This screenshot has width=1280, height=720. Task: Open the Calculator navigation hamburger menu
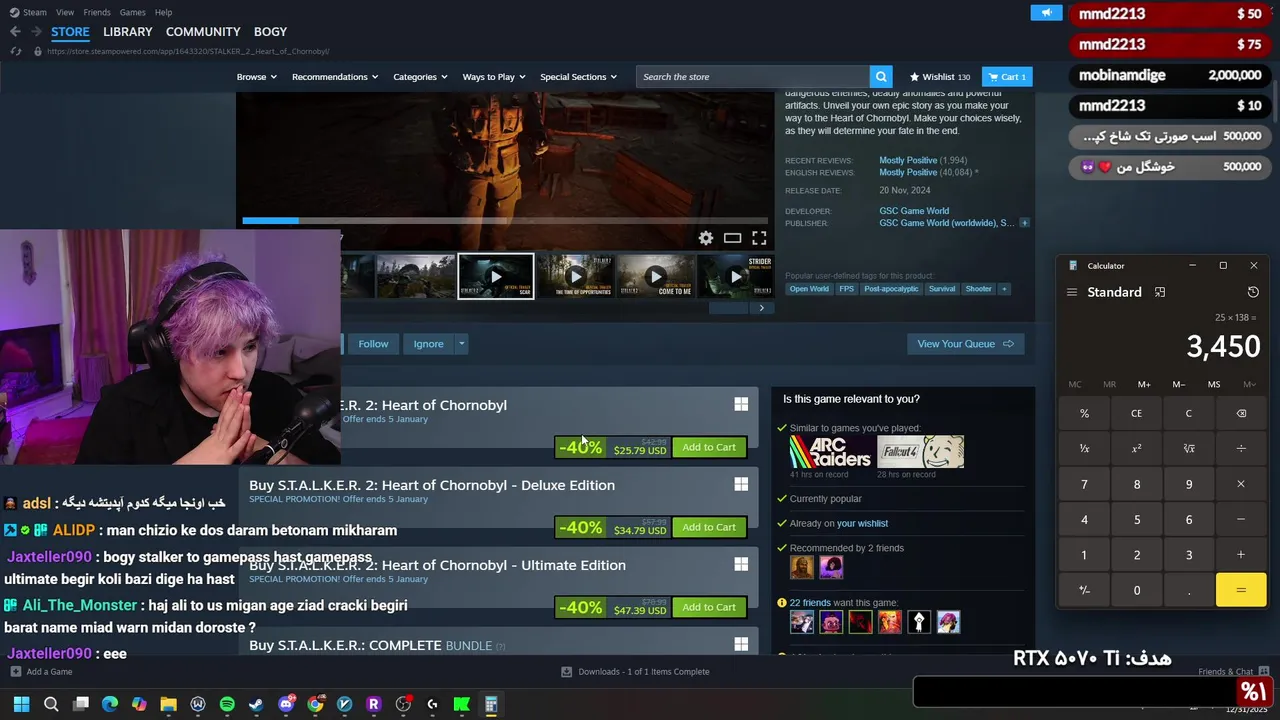click(x=1072, y=292)
